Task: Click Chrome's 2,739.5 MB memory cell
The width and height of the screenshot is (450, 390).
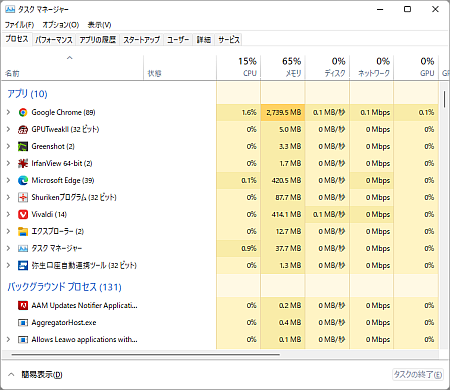Action: (x=283, y=112)
